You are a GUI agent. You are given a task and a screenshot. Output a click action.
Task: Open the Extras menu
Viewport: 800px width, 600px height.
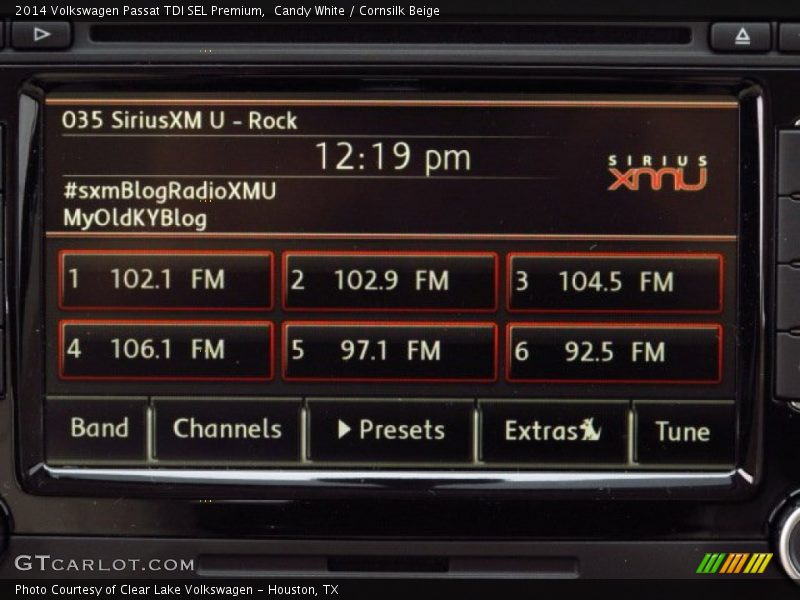[553, 431]
